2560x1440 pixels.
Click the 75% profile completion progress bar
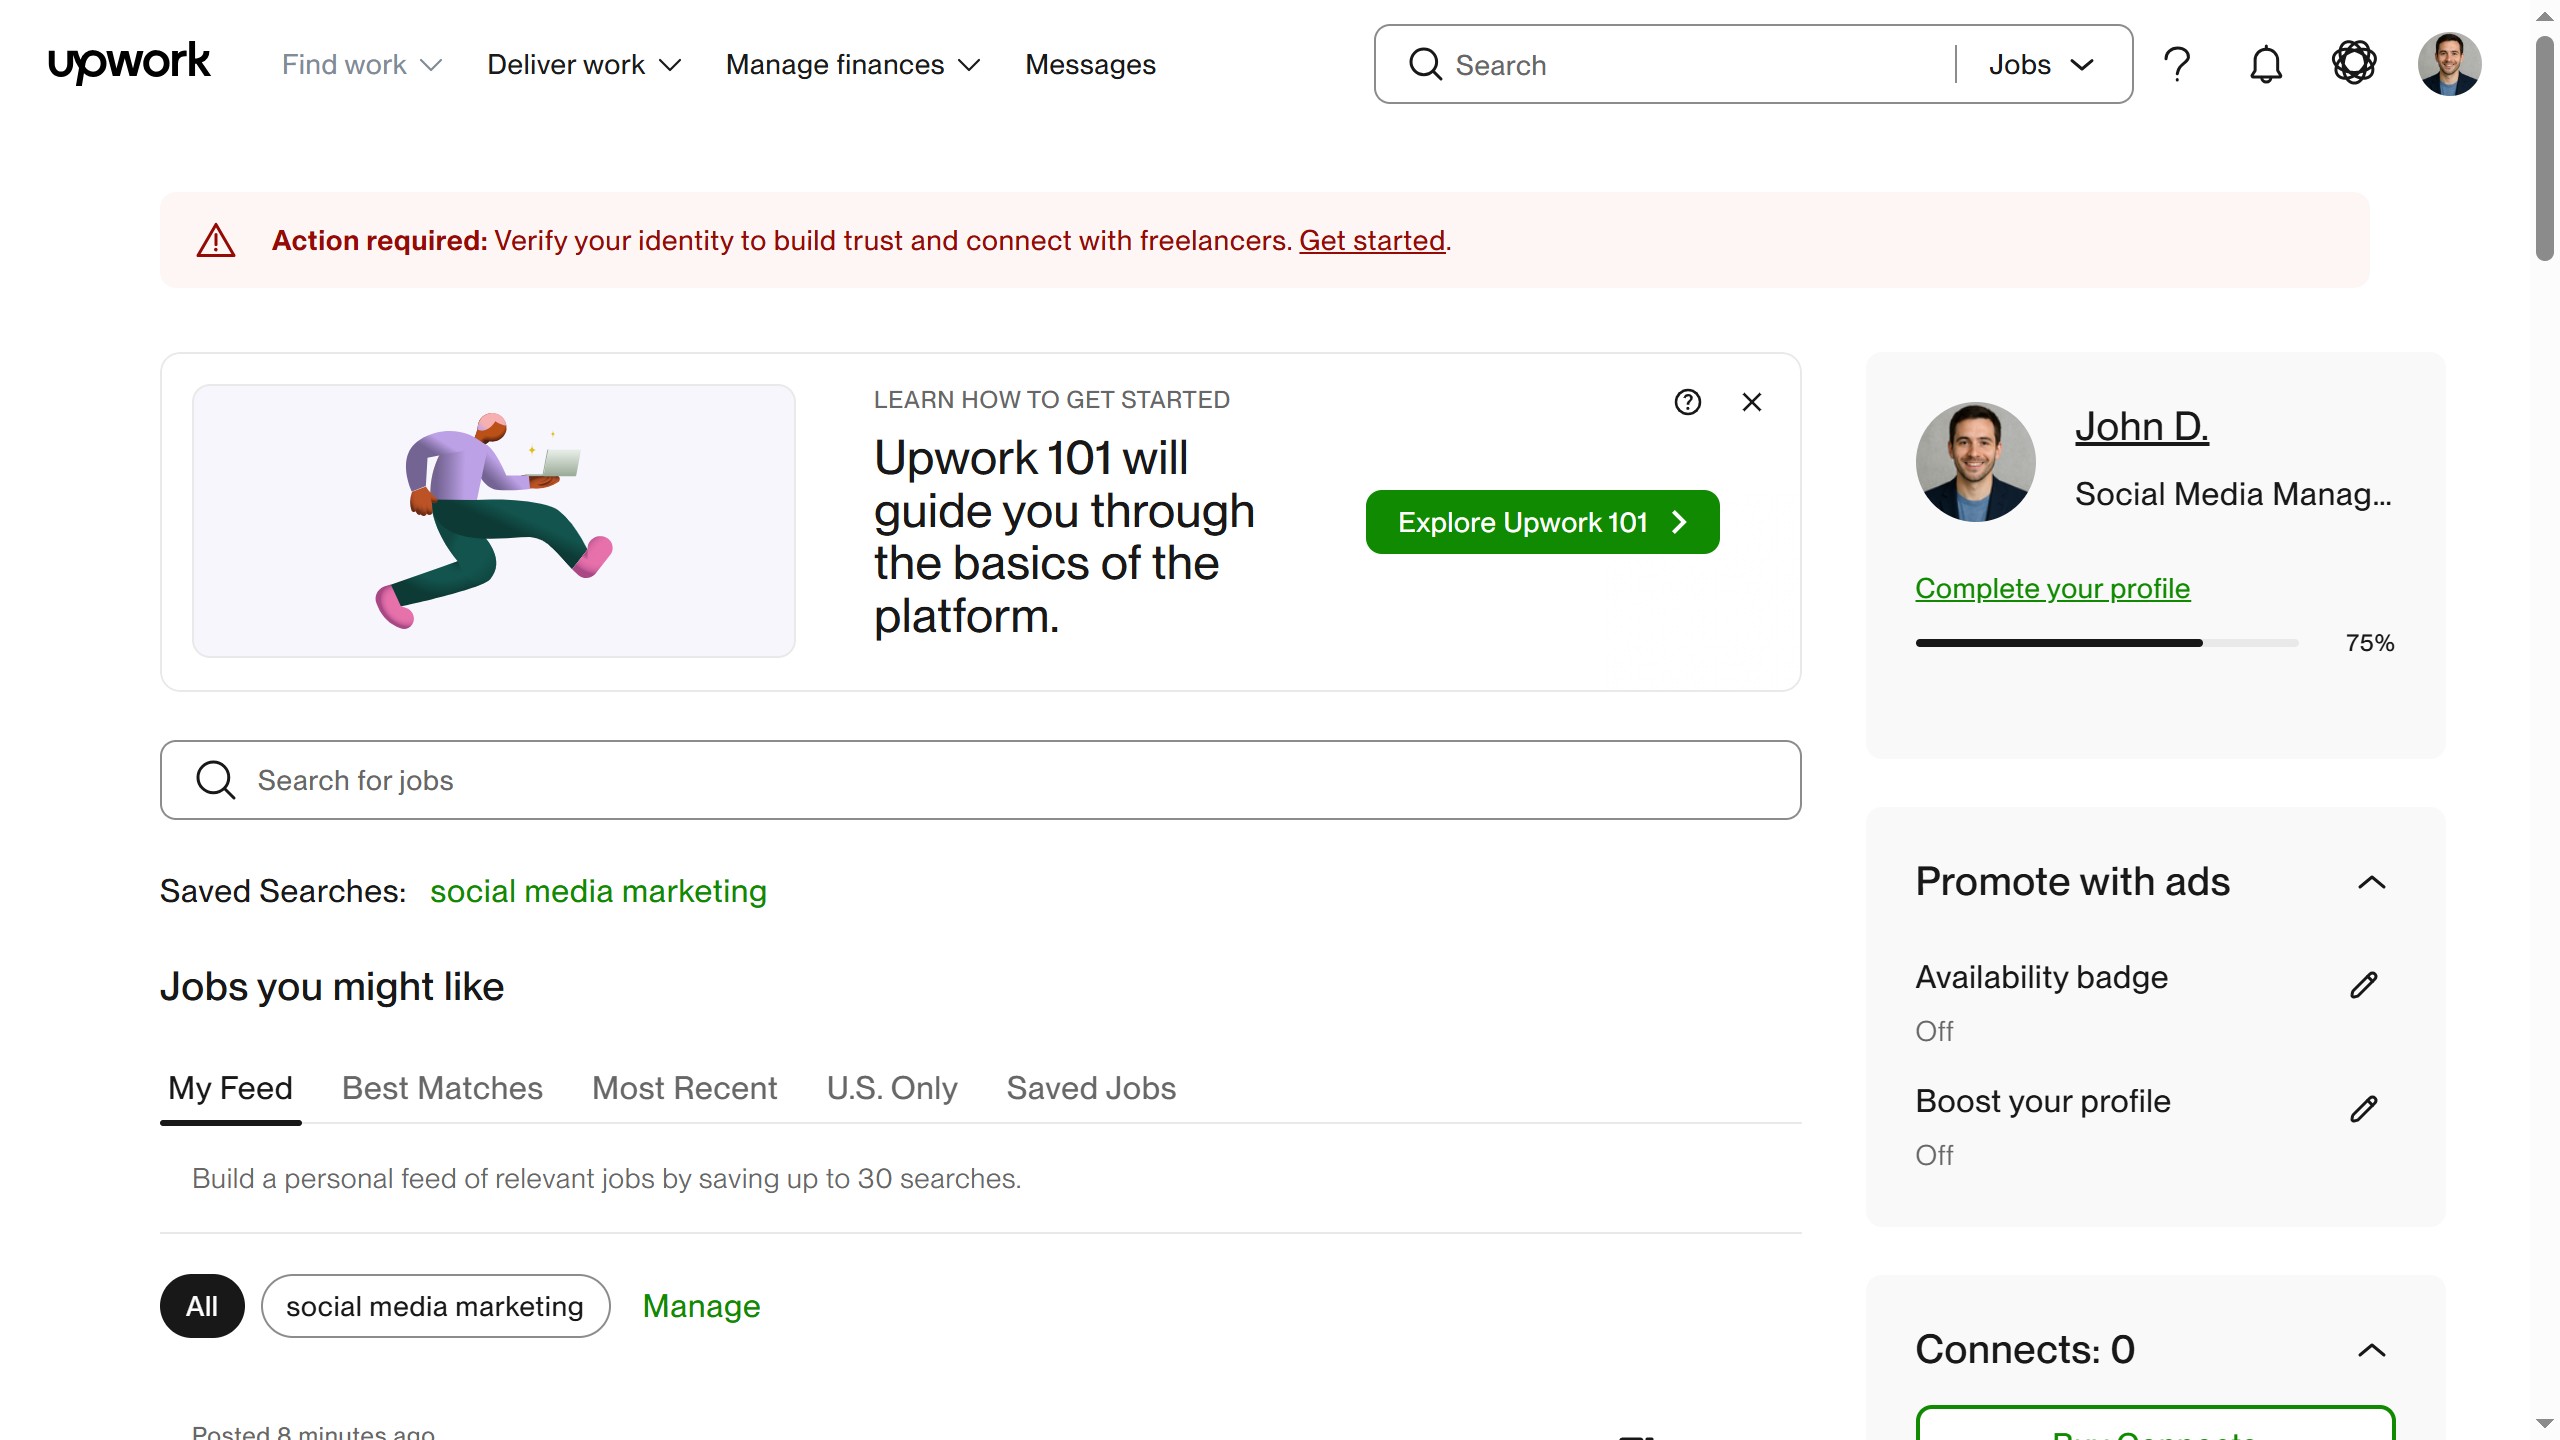coord(2105,643)
